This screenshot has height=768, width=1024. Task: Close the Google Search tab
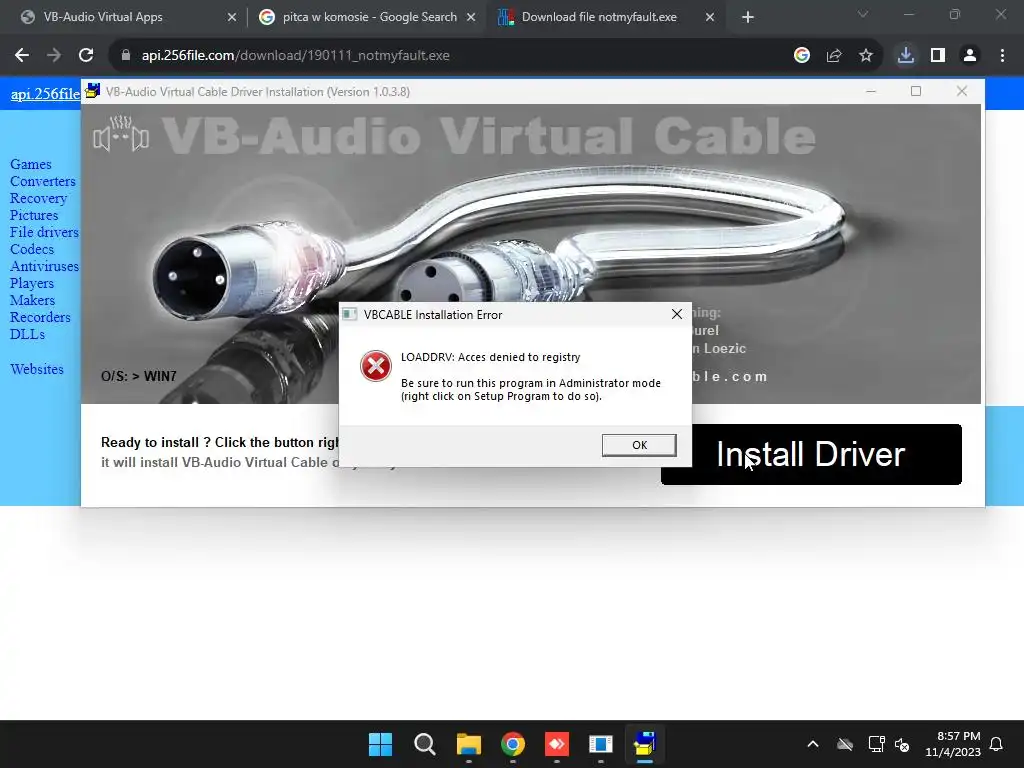471,18
